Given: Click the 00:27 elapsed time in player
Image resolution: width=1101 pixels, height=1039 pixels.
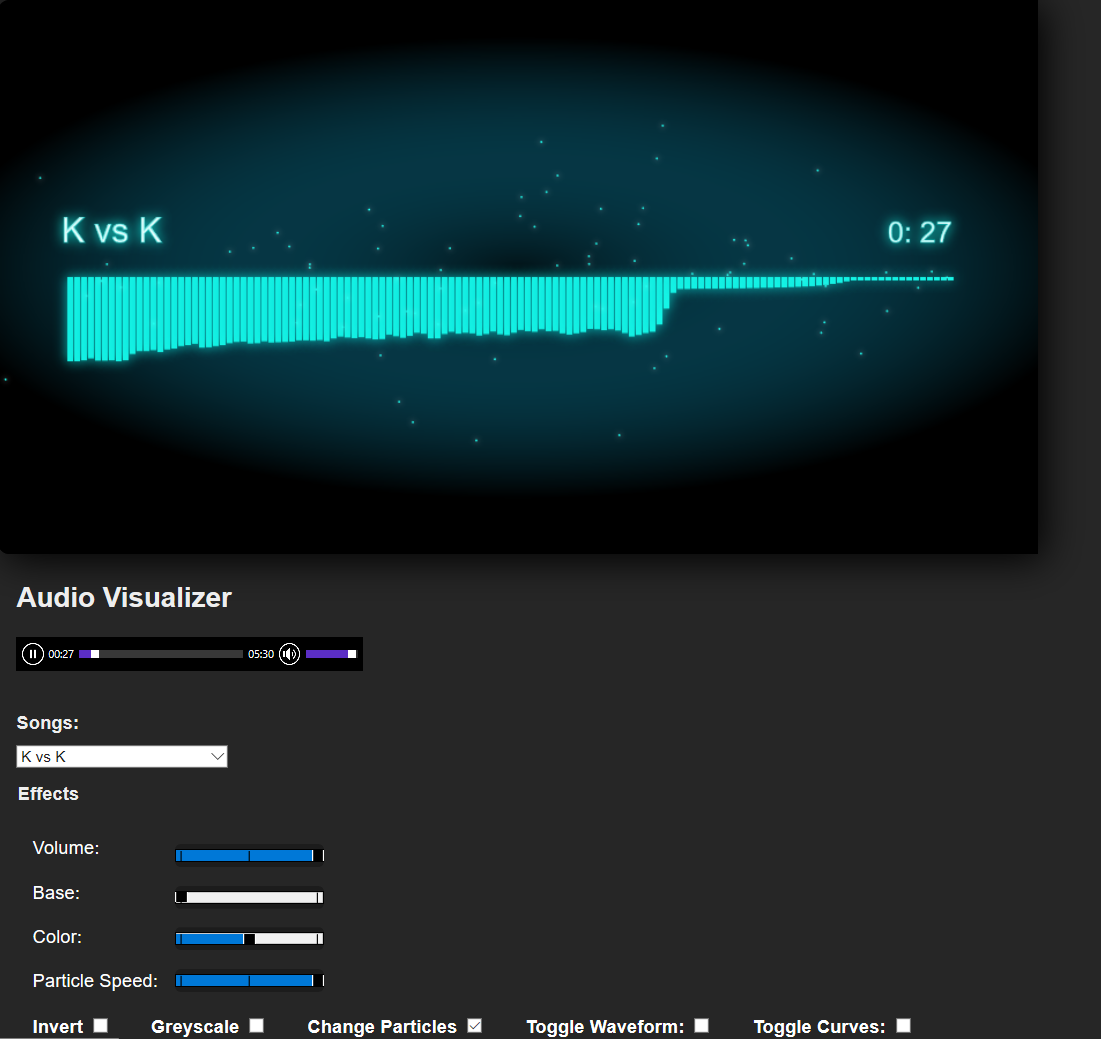Looking at the screenshot, I should click(61, 654).
